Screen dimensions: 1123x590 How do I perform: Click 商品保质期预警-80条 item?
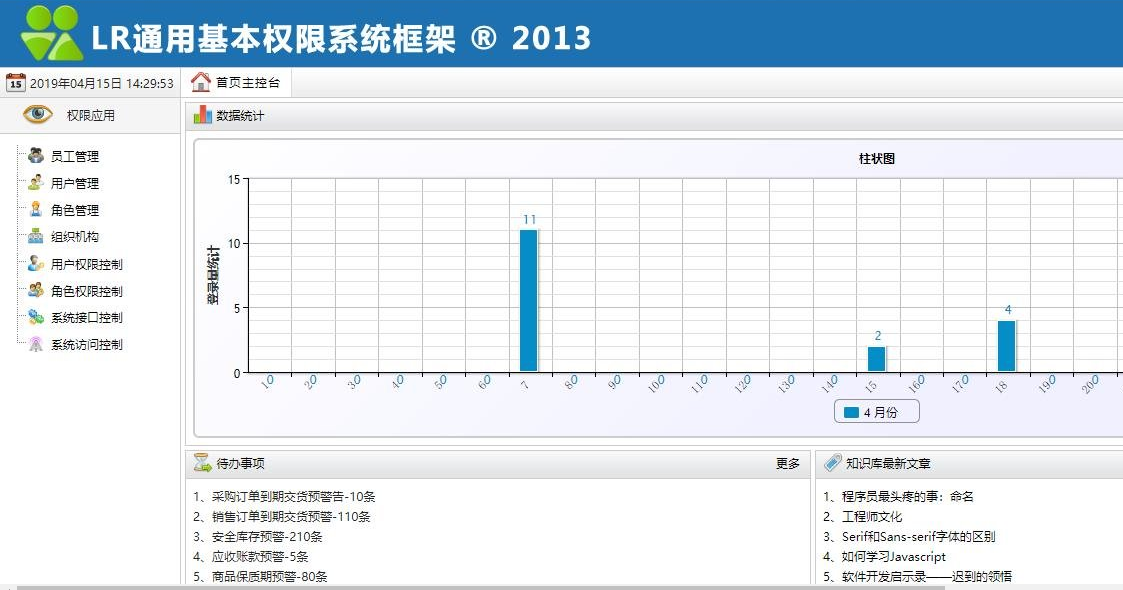pos(260,576)
